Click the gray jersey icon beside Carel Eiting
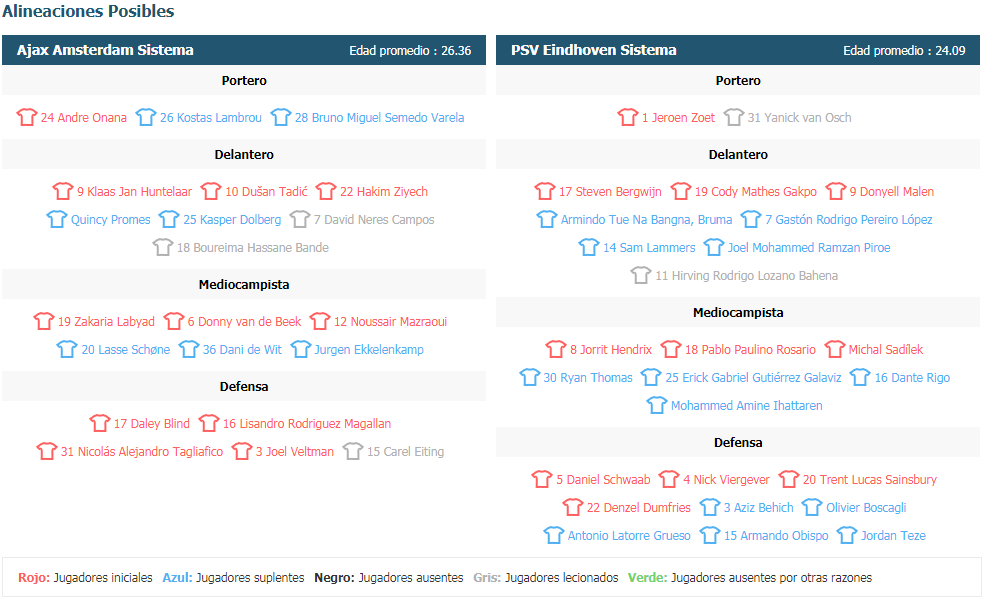Image resolution: width=982 pixels, height=597 pixels. (353, 452)
